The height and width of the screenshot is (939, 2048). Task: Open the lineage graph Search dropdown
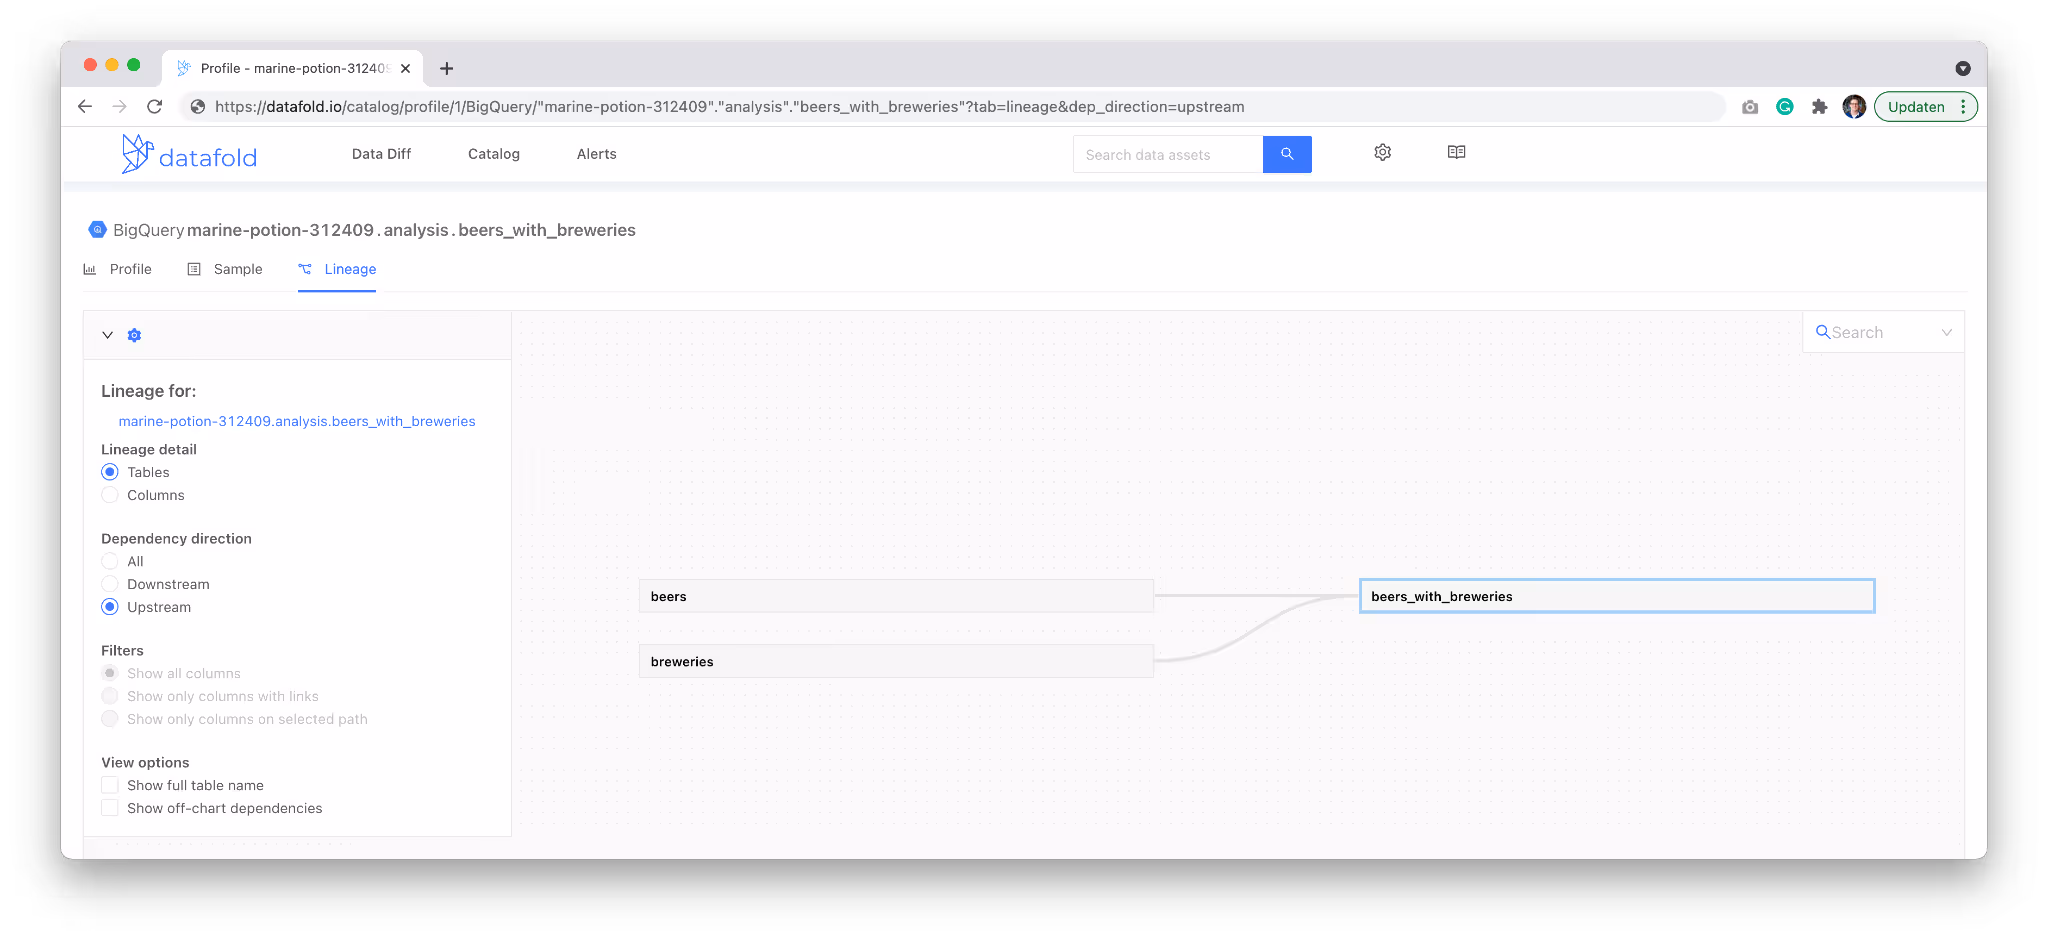coord(1883,332)
